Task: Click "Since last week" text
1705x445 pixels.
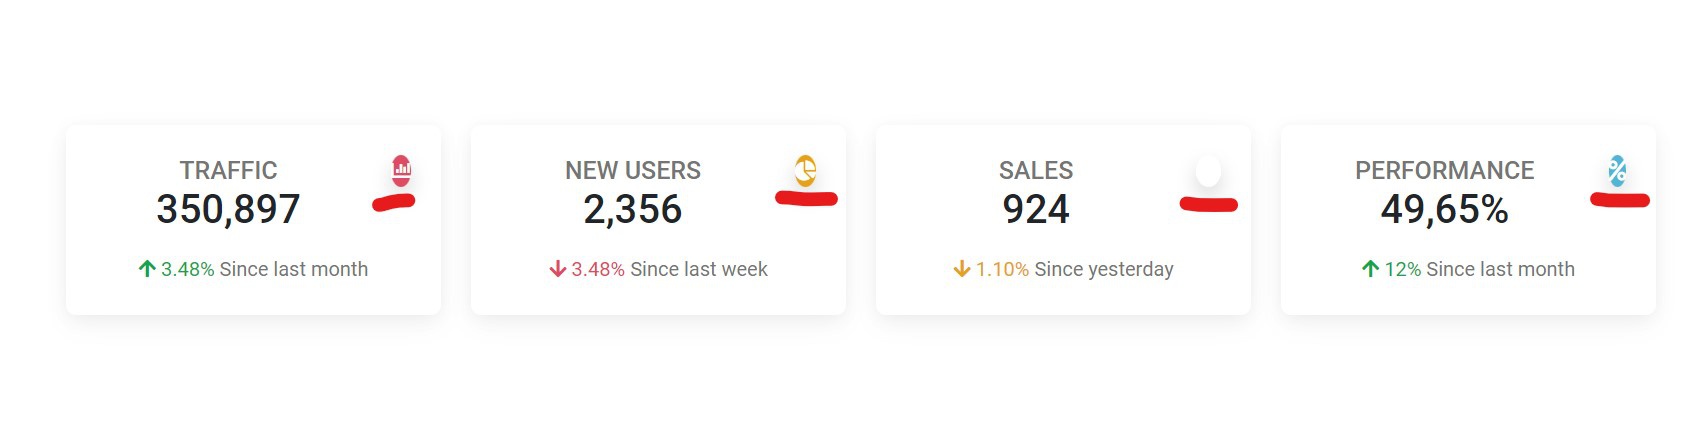Action: [x=699, y=269]
